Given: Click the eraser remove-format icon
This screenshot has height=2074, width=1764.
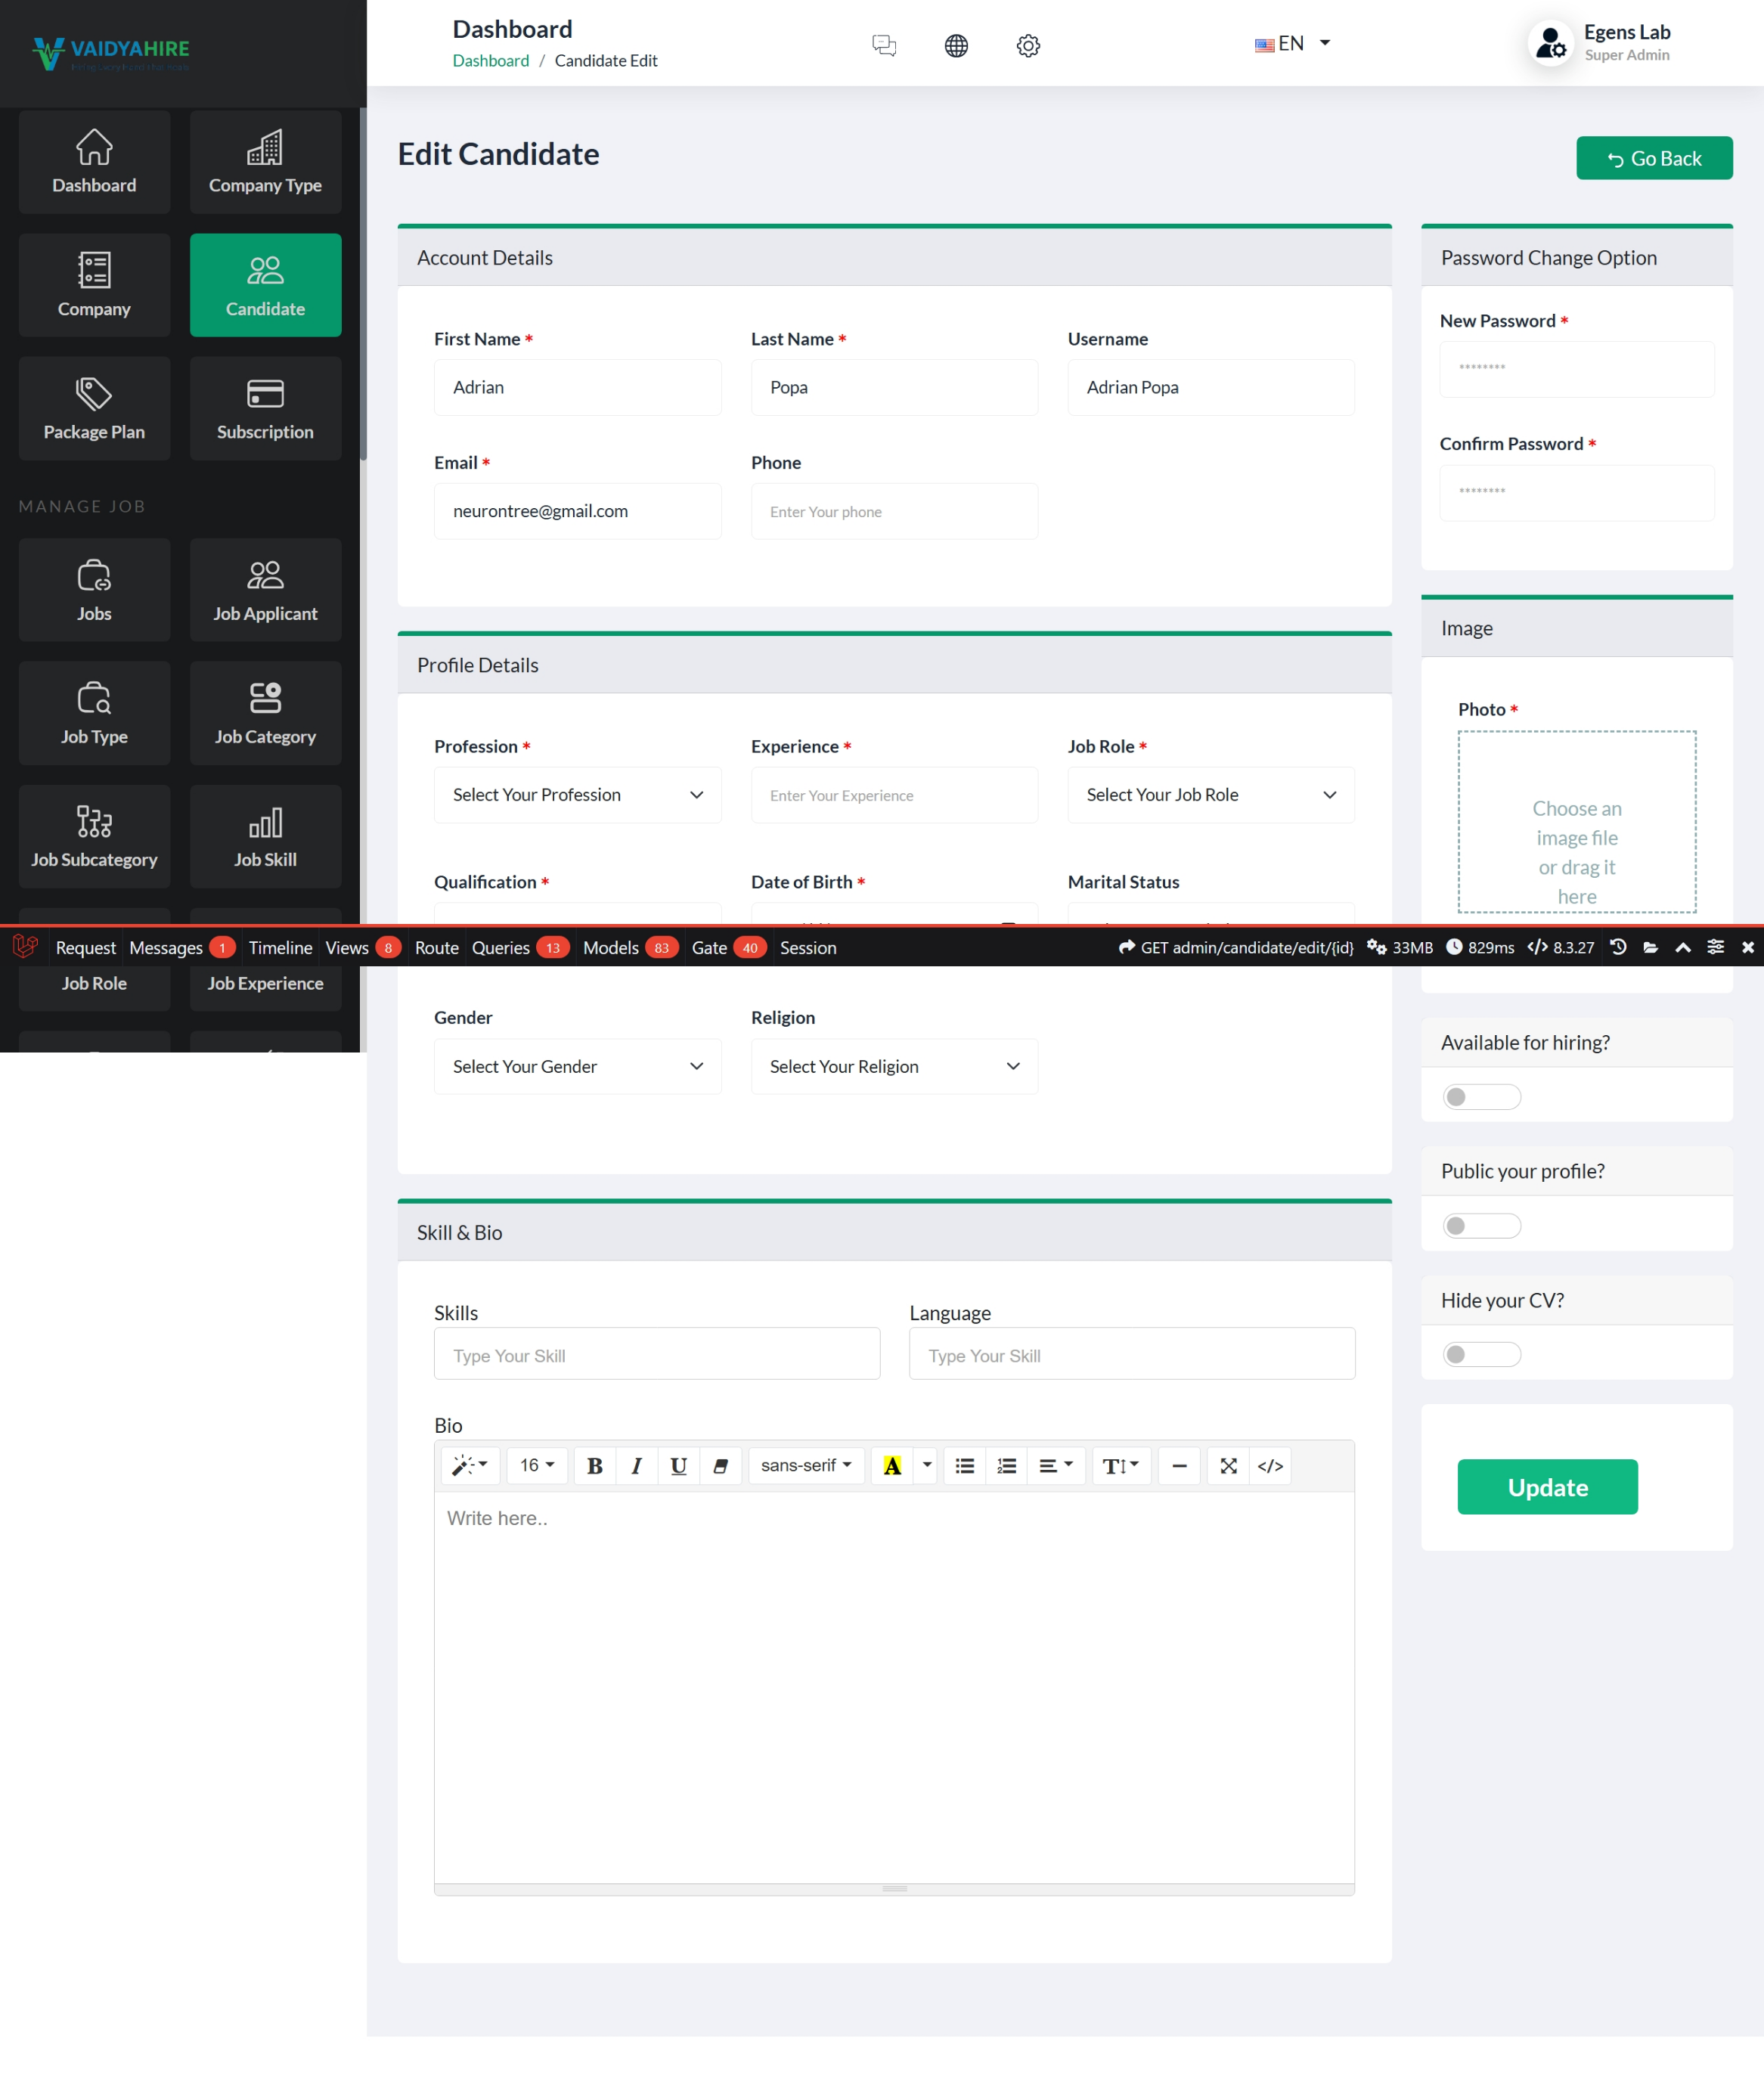Looking at the screenshot, I should tap(720, 1465).
